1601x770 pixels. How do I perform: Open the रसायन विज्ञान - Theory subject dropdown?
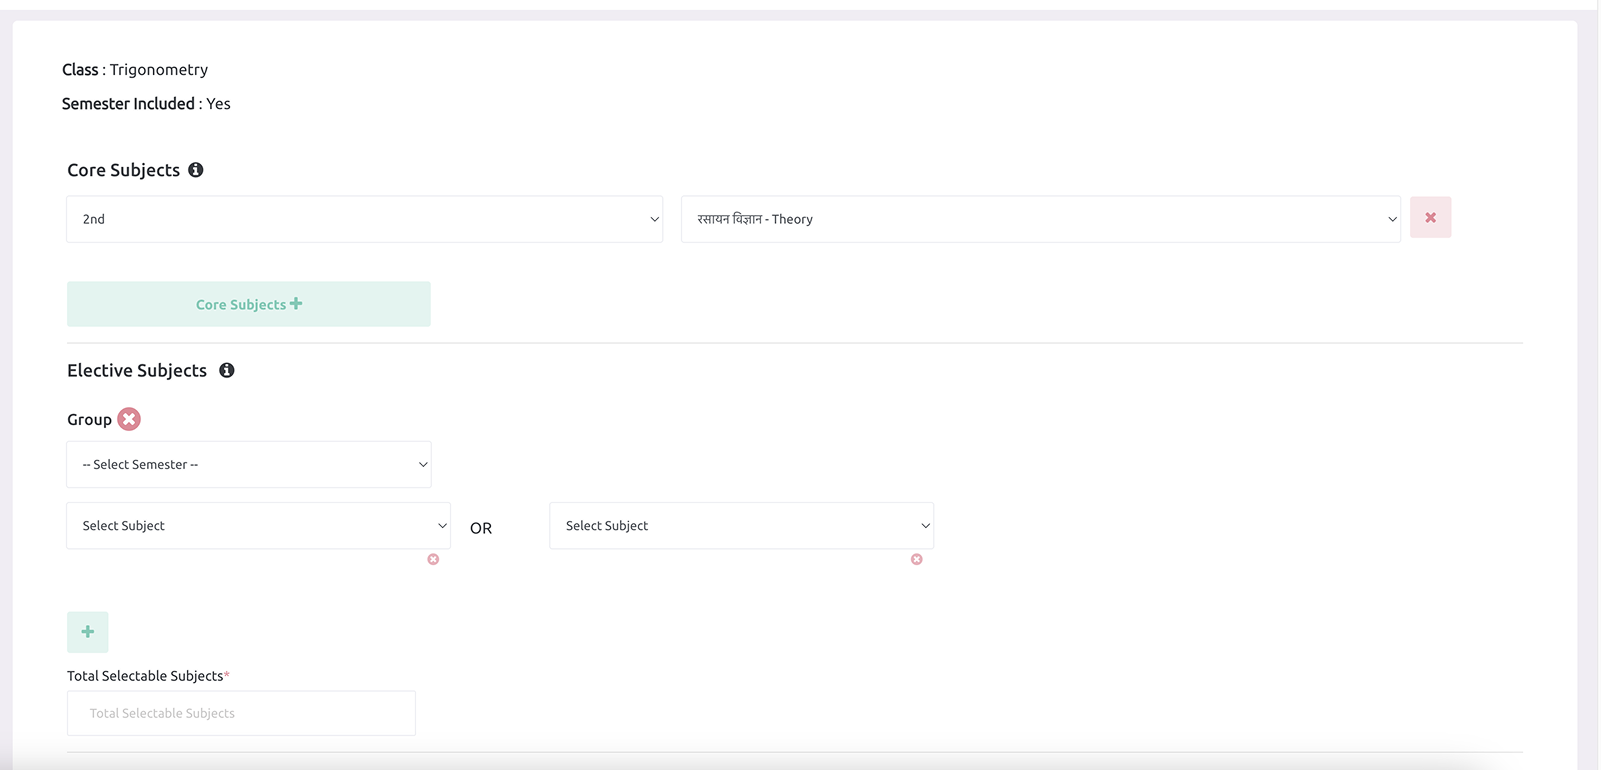pos(1040,219)
